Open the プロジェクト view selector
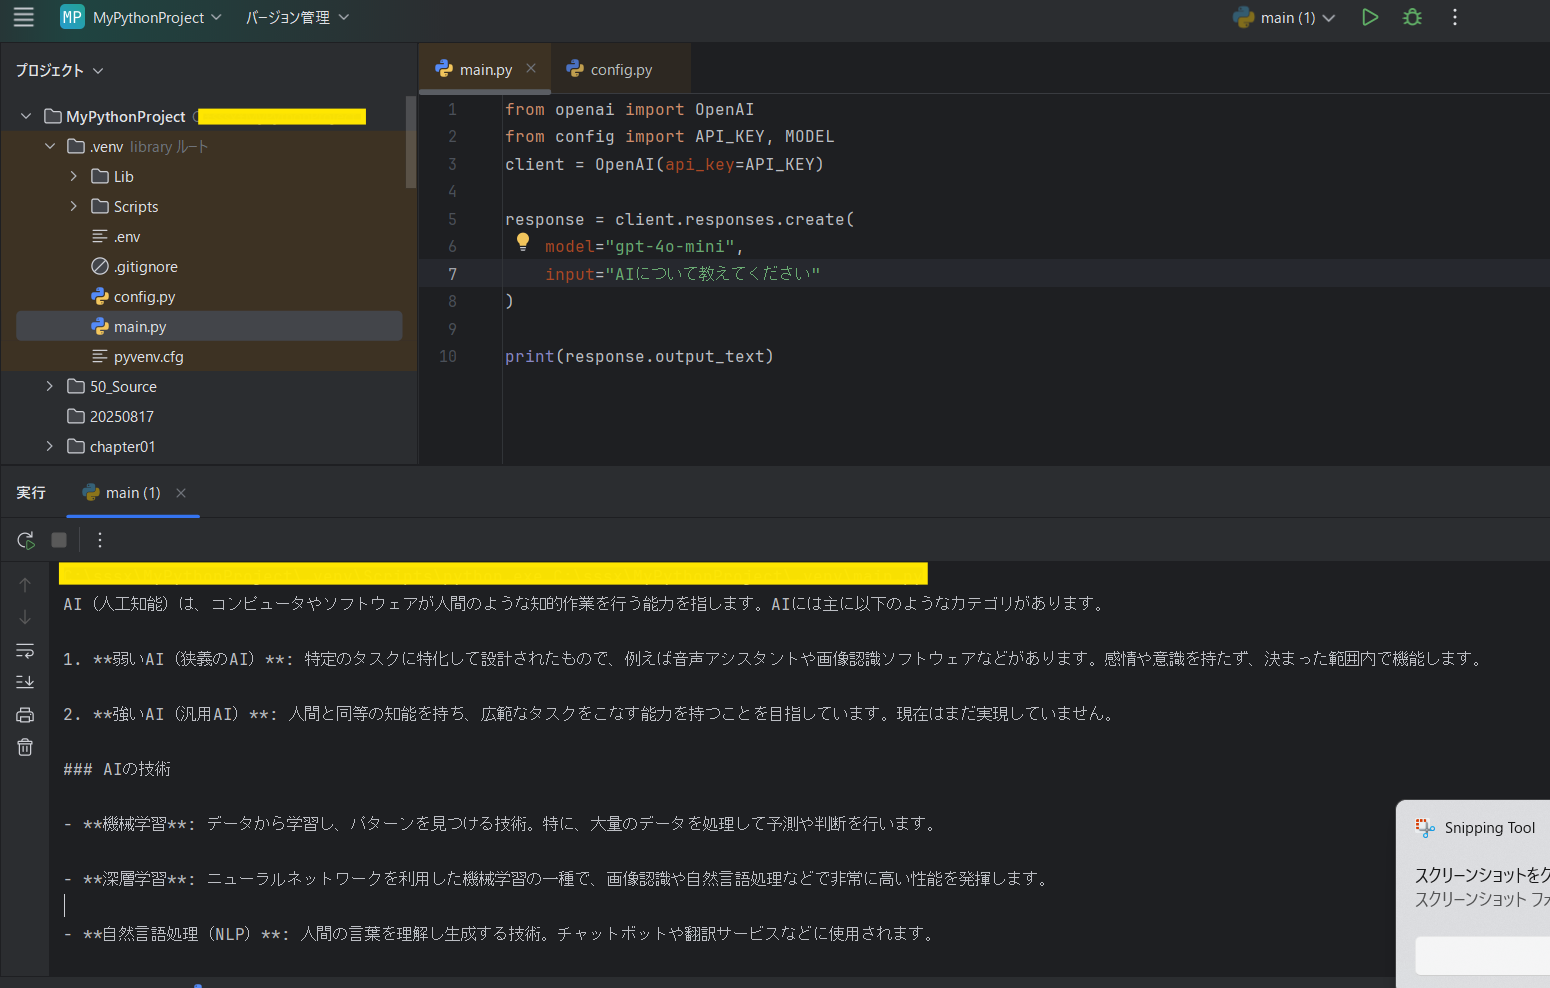 59,71
